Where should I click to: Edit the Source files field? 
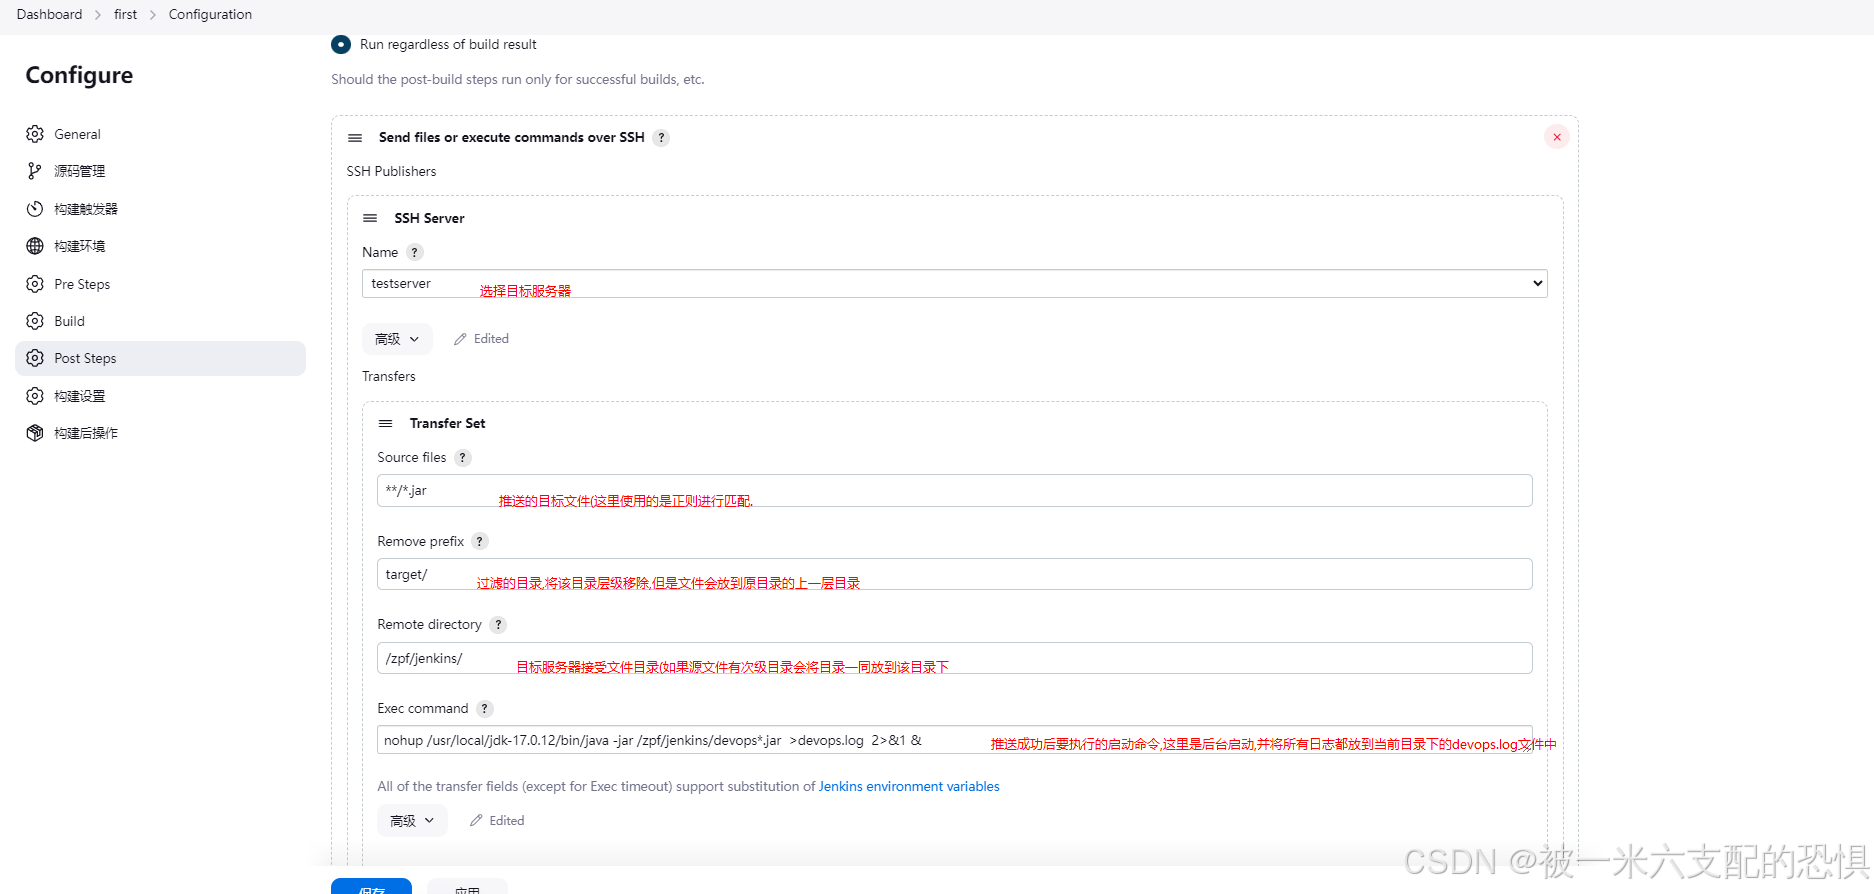(x=954, y=490)
